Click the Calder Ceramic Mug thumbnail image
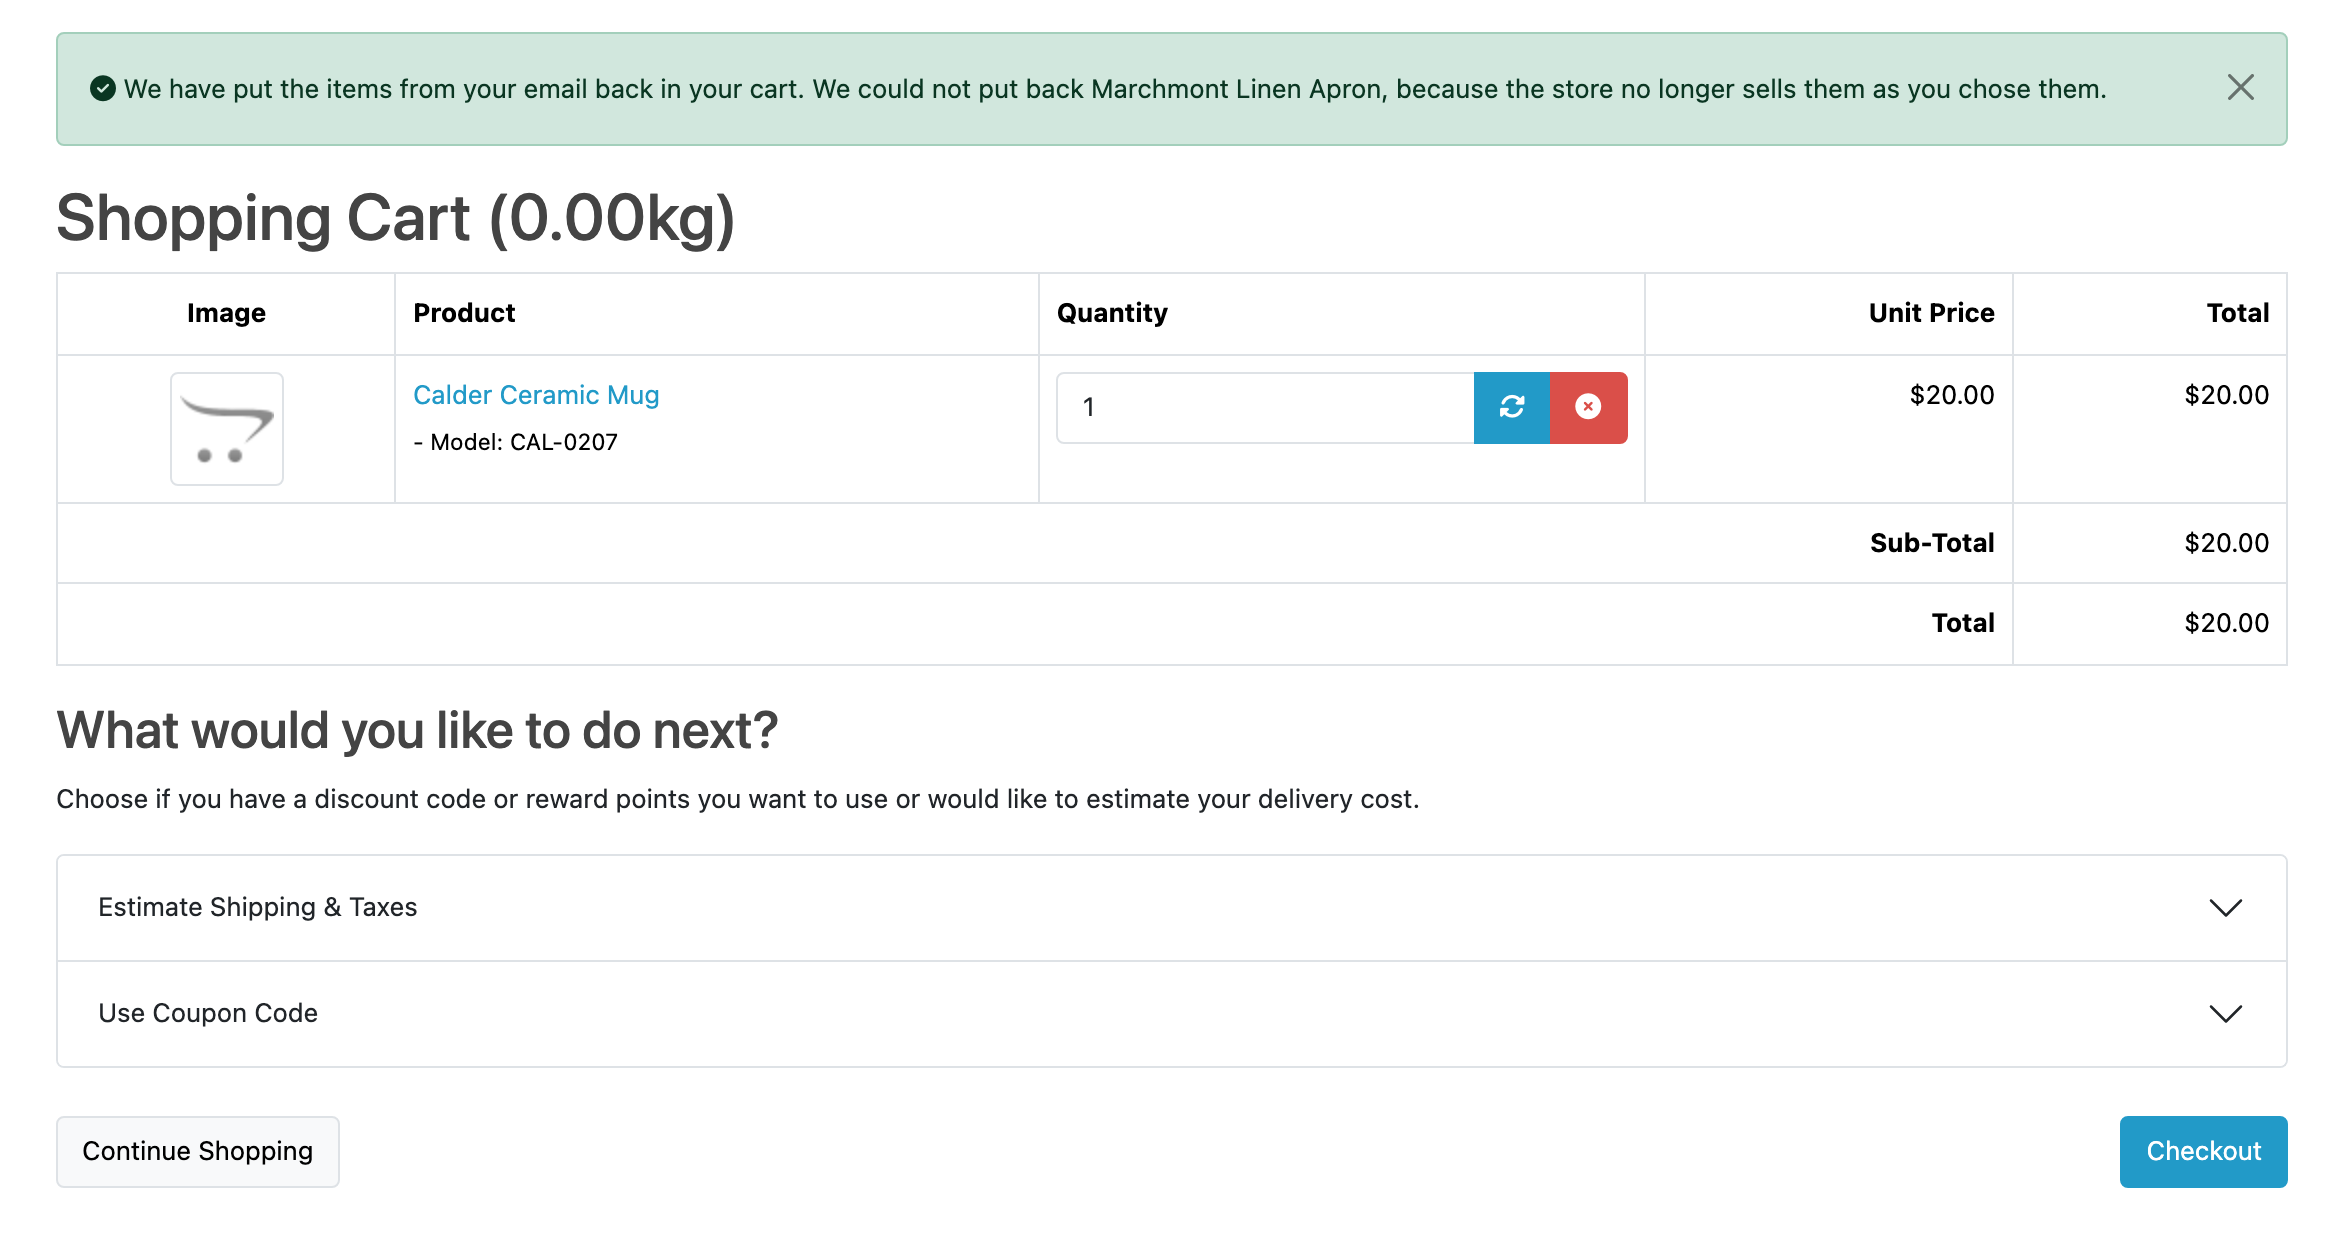Screen dimensions: 2344x1254 (x=227, y=429)
